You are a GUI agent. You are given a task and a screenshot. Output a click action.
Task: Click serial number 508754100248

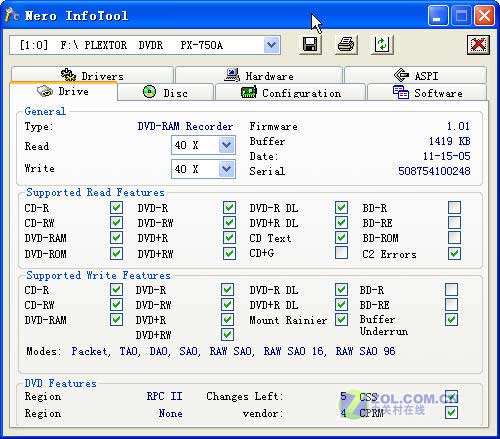434,171
